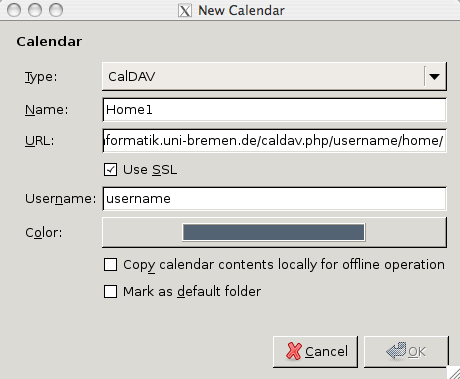Click the X11 icon in title bar
The width and height of the screenshot is (460, 379).
tap(185, 11)
